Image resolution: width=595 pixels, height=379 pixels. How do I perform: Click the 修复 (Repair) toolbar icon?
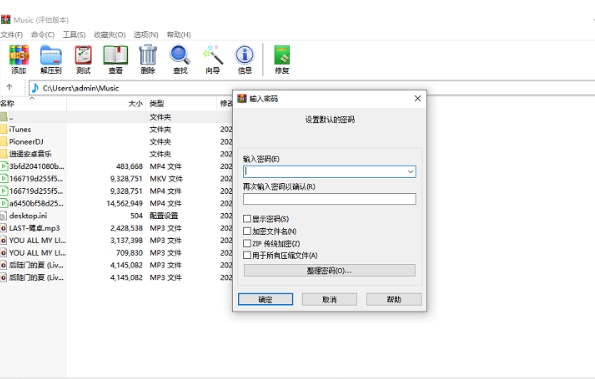click(282, 55)
